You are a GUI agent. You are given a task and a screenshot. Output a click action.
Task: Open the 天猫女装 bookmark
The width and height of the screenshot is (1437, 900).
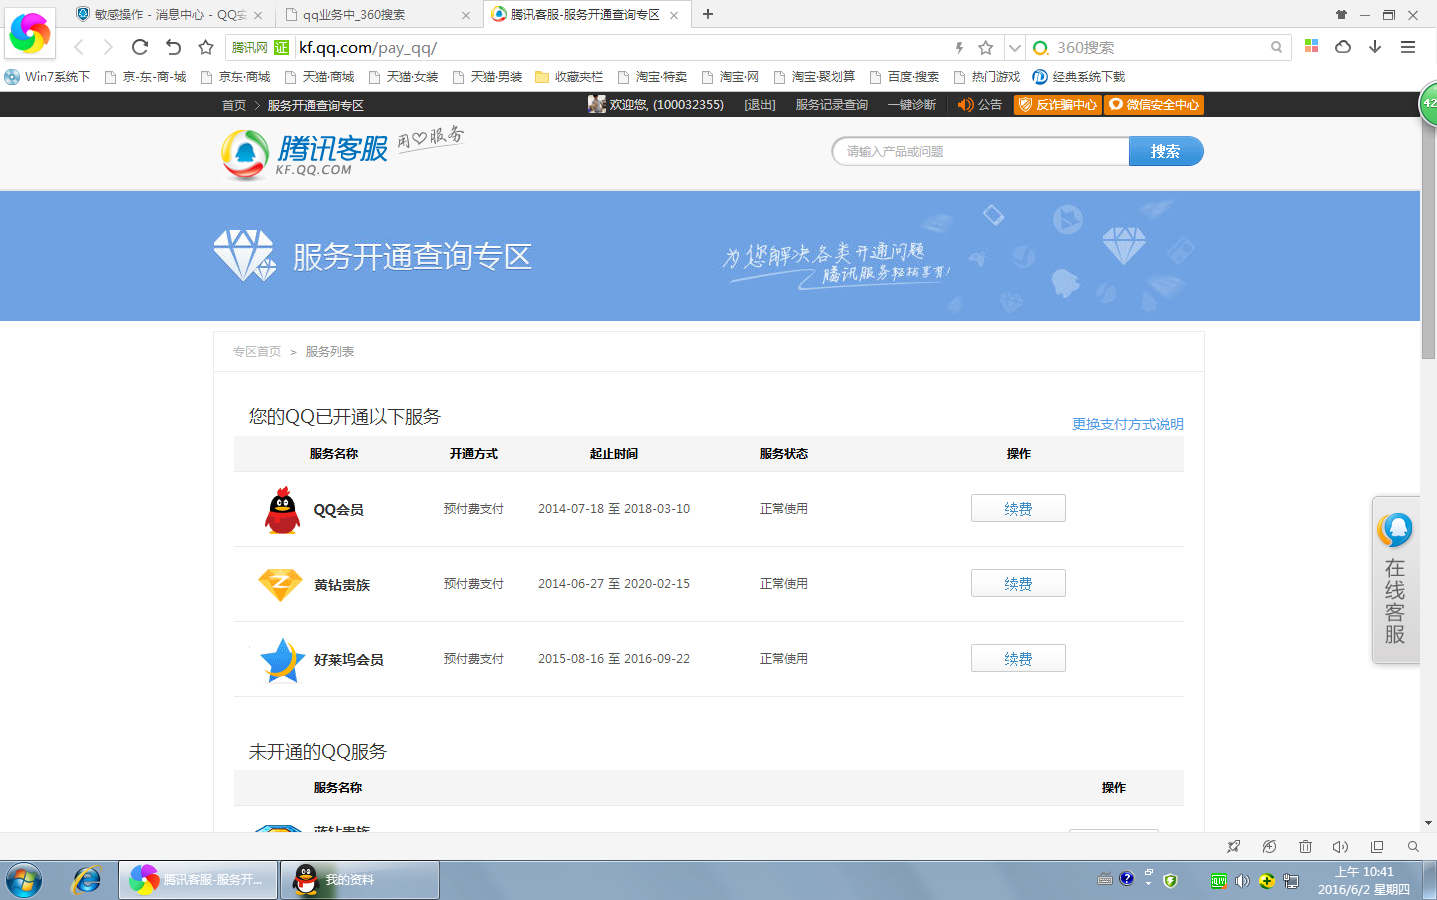pyautogui.click(x=403, y=76)
